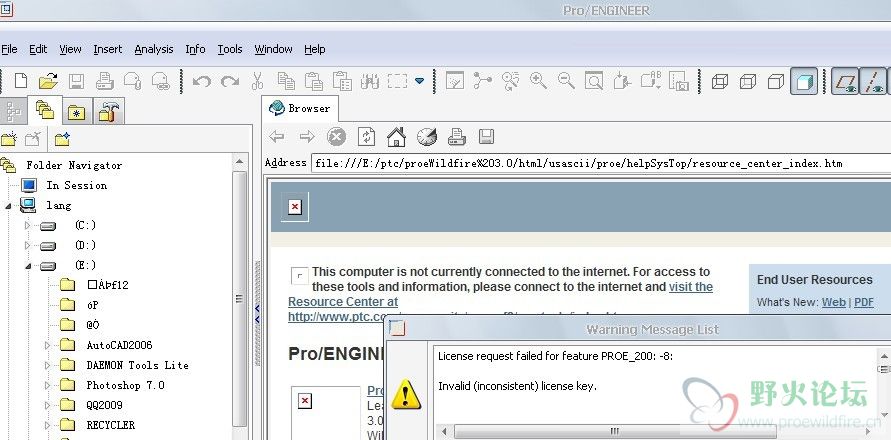
Task: Click the Paste clipboard icon
Action: pos(314,81)
